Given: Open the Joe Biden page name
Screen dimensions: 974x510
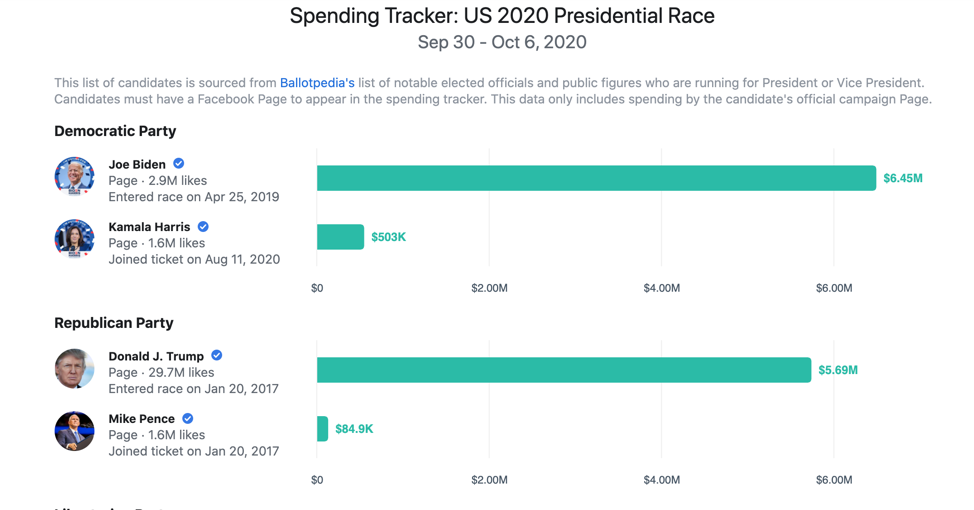Looking at the screenshot, I should pyautogui.click(x=137, y=165).
